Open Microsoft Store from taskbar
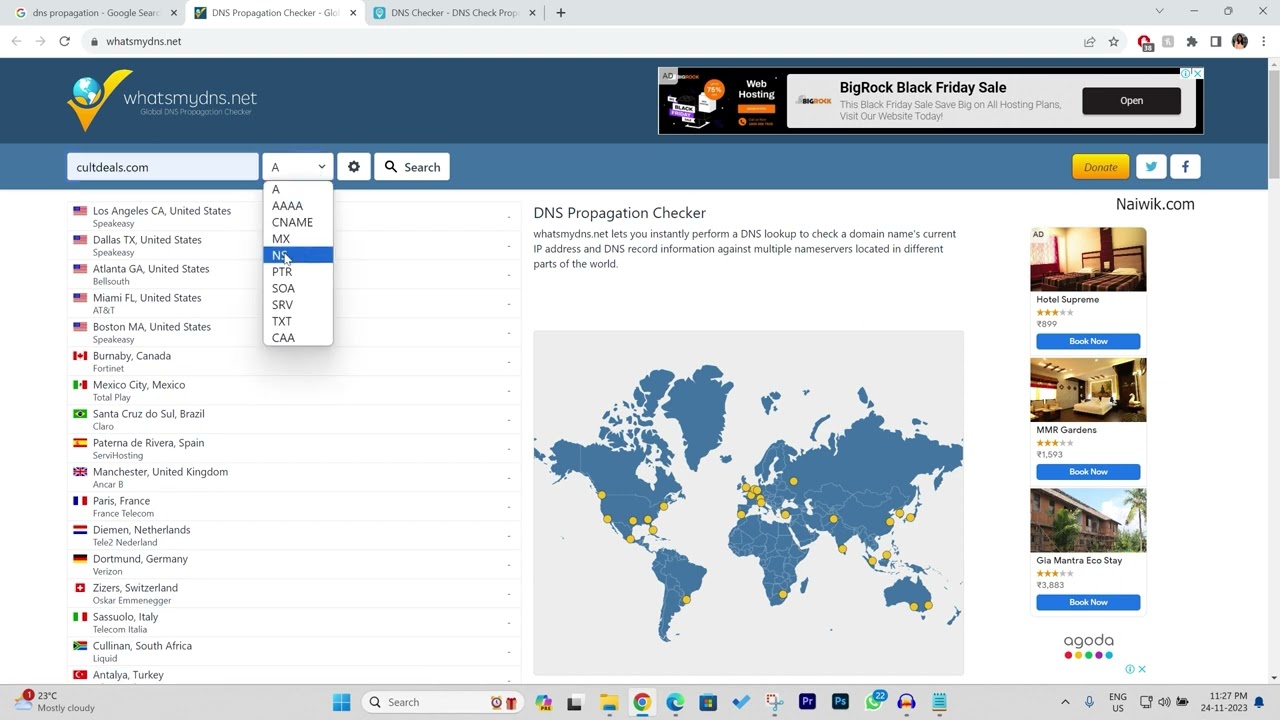Screen dimensions: 1280x720 (x=708, y=702)
